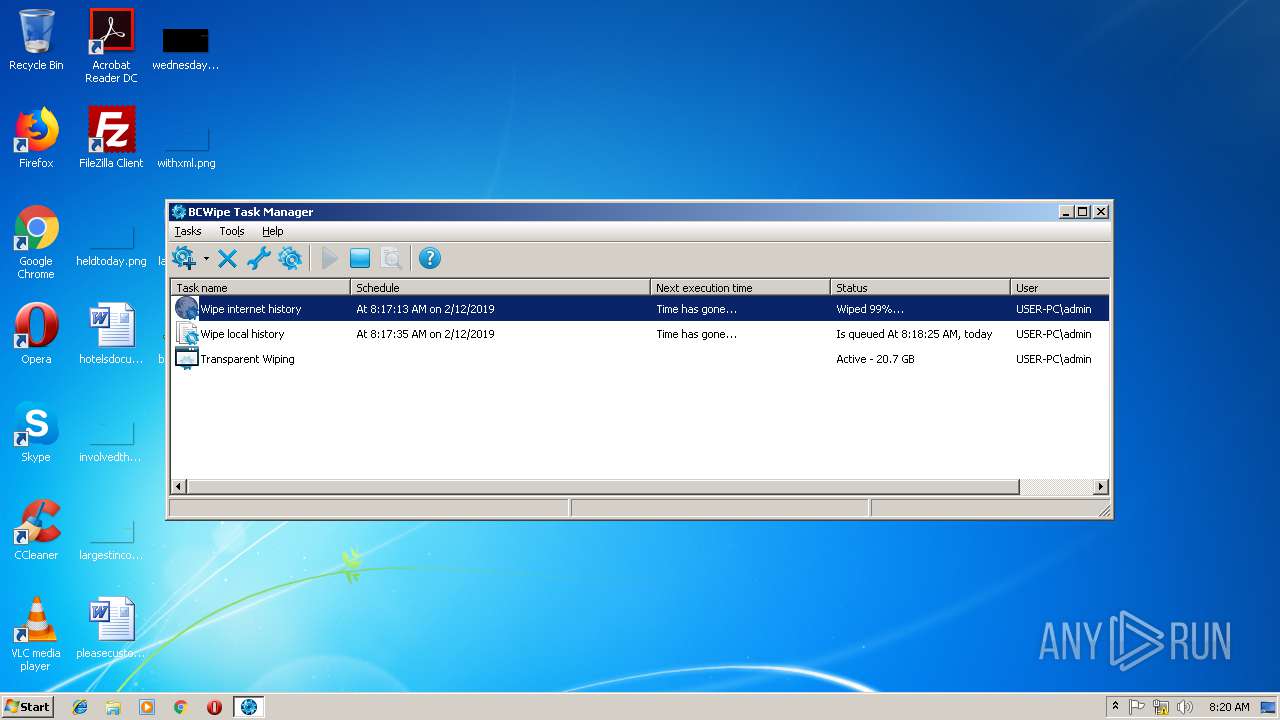Click the Create new task toolbar icon
Image resolution: width=1280 pixels, height=720 pixels.
[184, 259]
